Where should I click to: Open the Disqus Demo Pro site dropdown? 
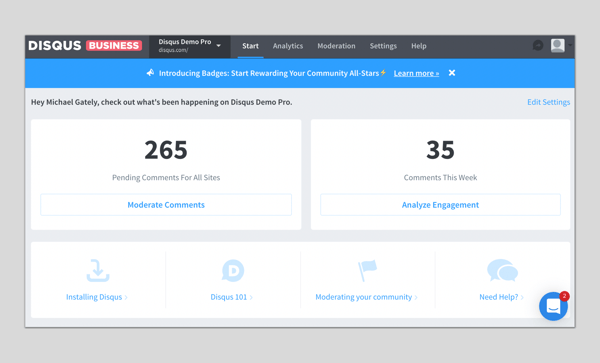[x=190, y=46]
